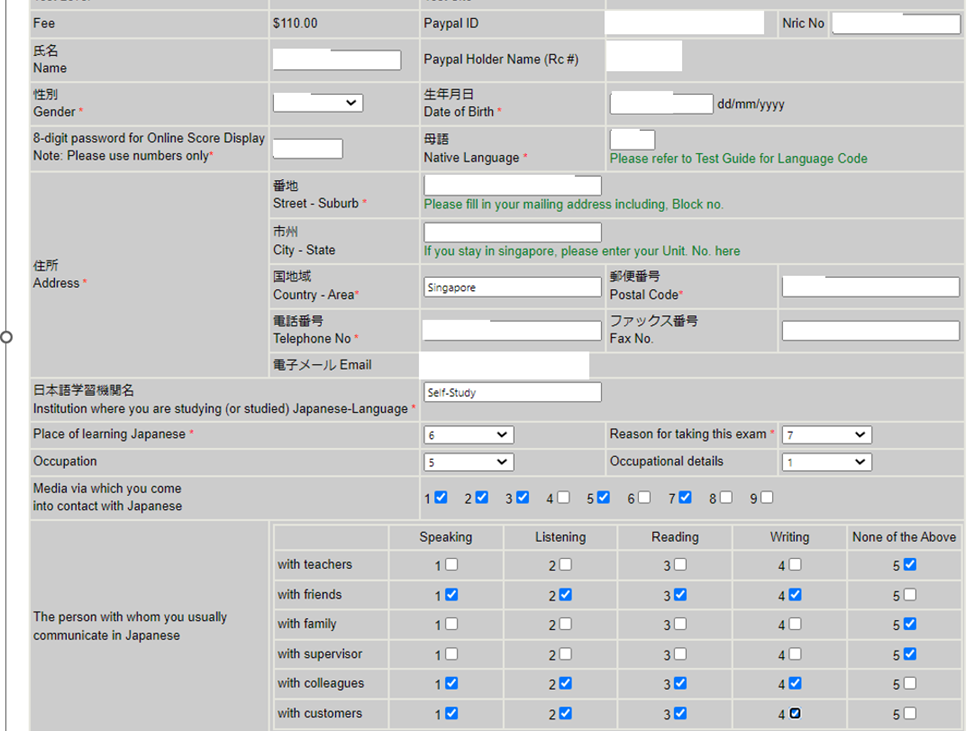974x731 pixels.
Task: Tick Speaking checkbox for with teachers
Action: coord(452,565)
